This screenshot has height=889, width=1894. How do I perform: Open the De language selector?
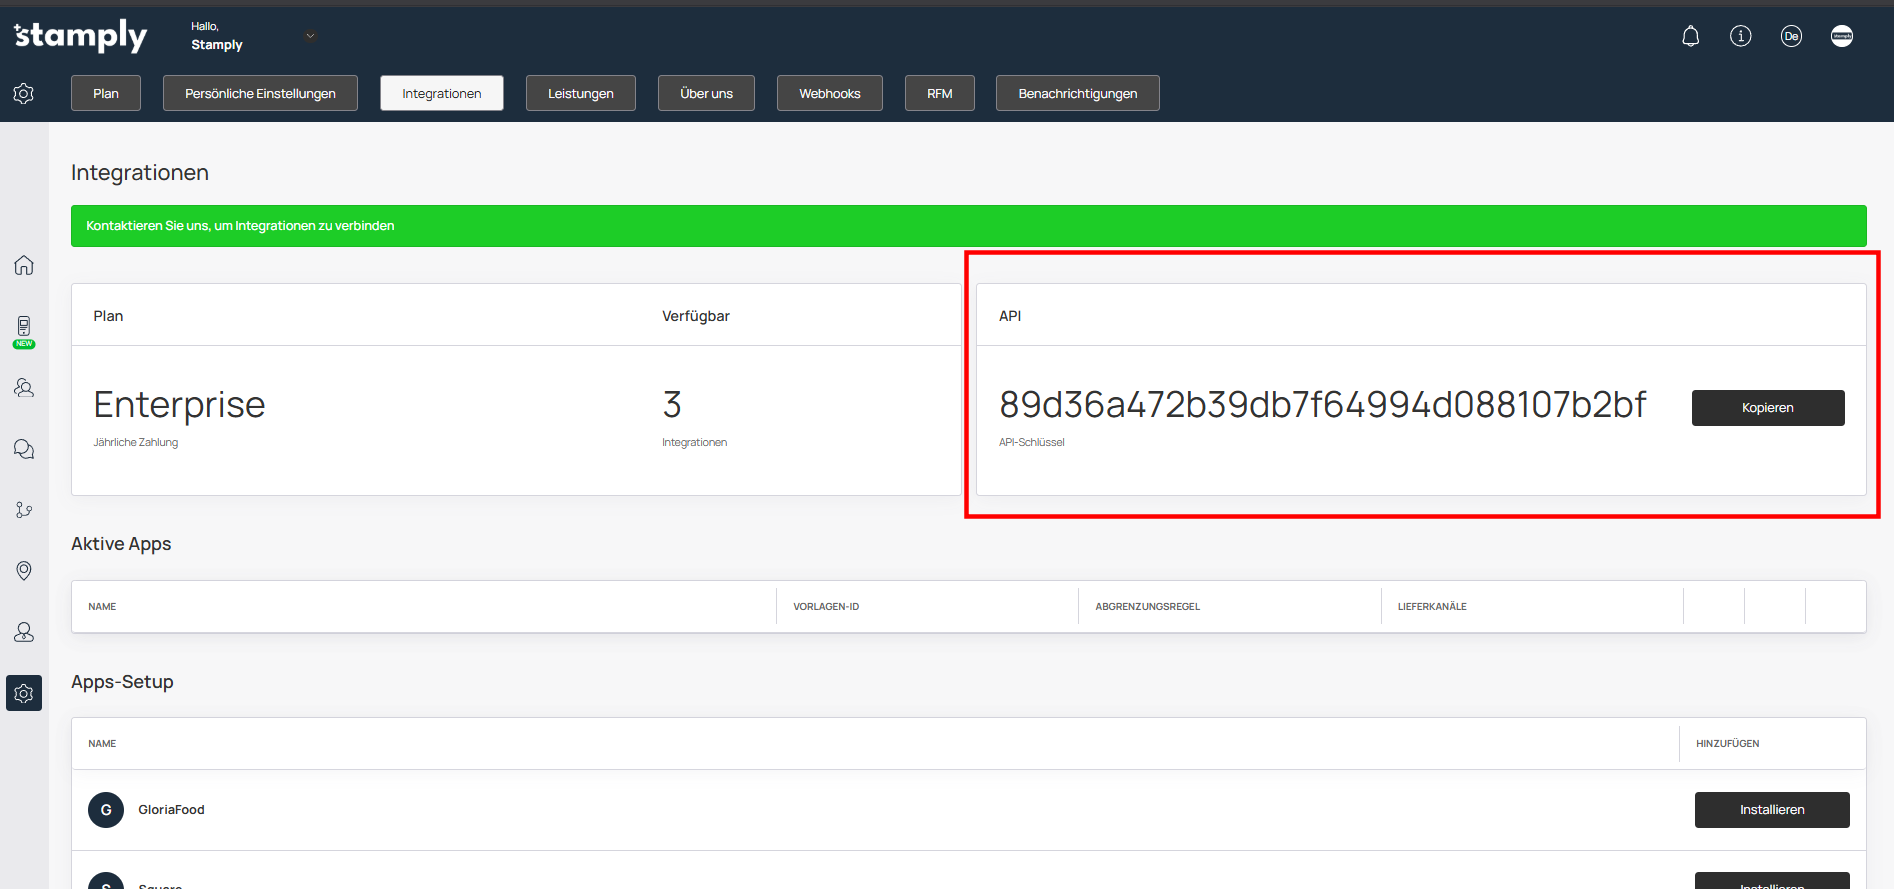tap(1790, 37)
